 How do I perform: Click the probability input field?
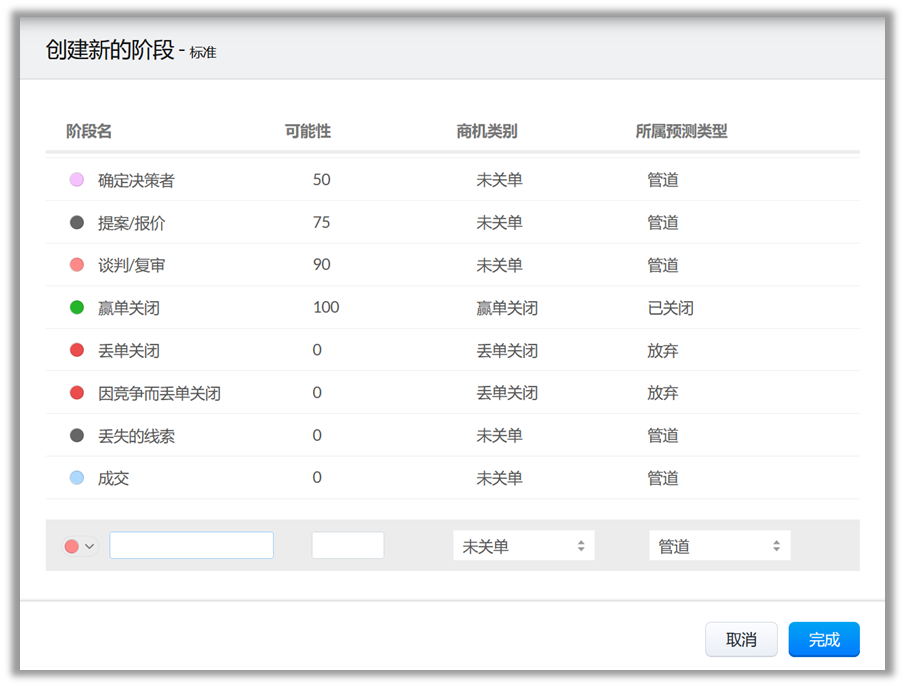347,545
